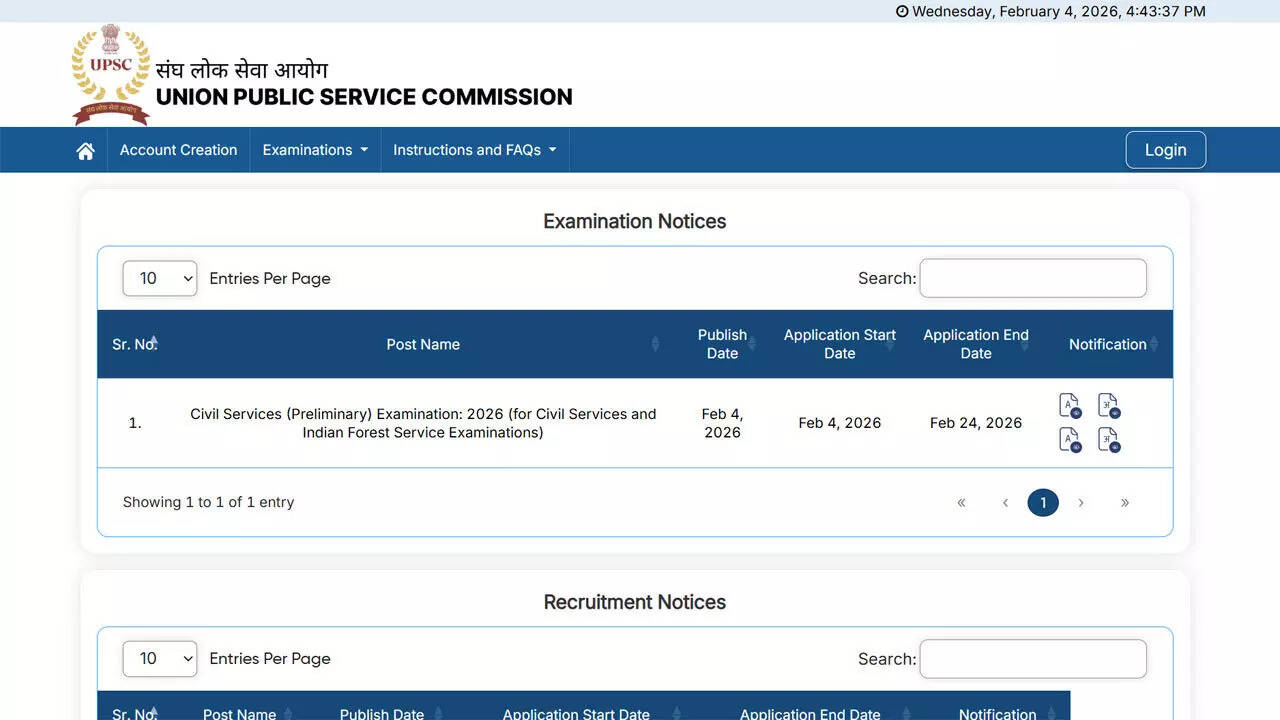Go to the Home page icon
1280x720 pixels.
tap(86, 150)
